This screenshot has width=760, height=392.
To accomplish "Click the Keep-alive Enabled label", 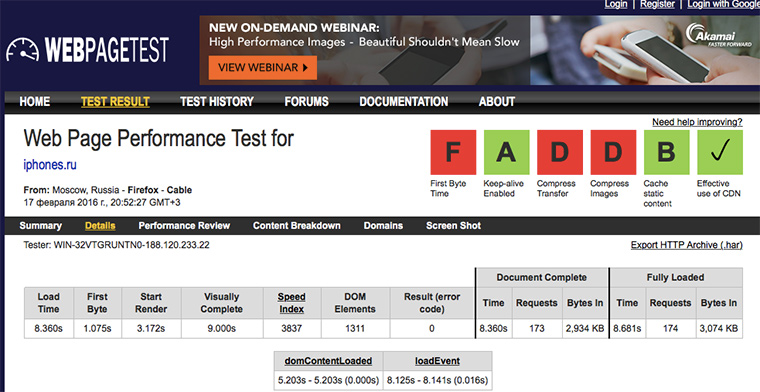I will (504, 188).
